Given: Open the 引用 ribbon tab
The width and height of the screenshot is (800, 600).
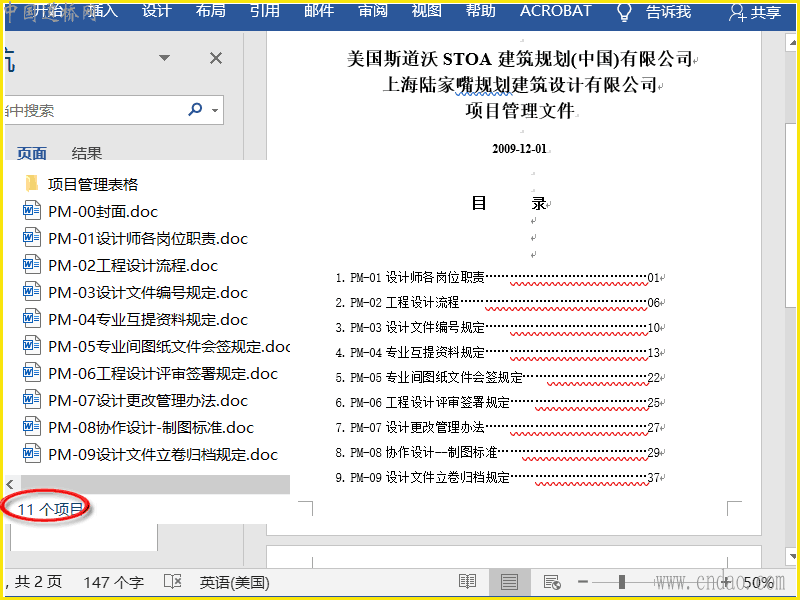Looking at the screenshot, I should point(265,11).
